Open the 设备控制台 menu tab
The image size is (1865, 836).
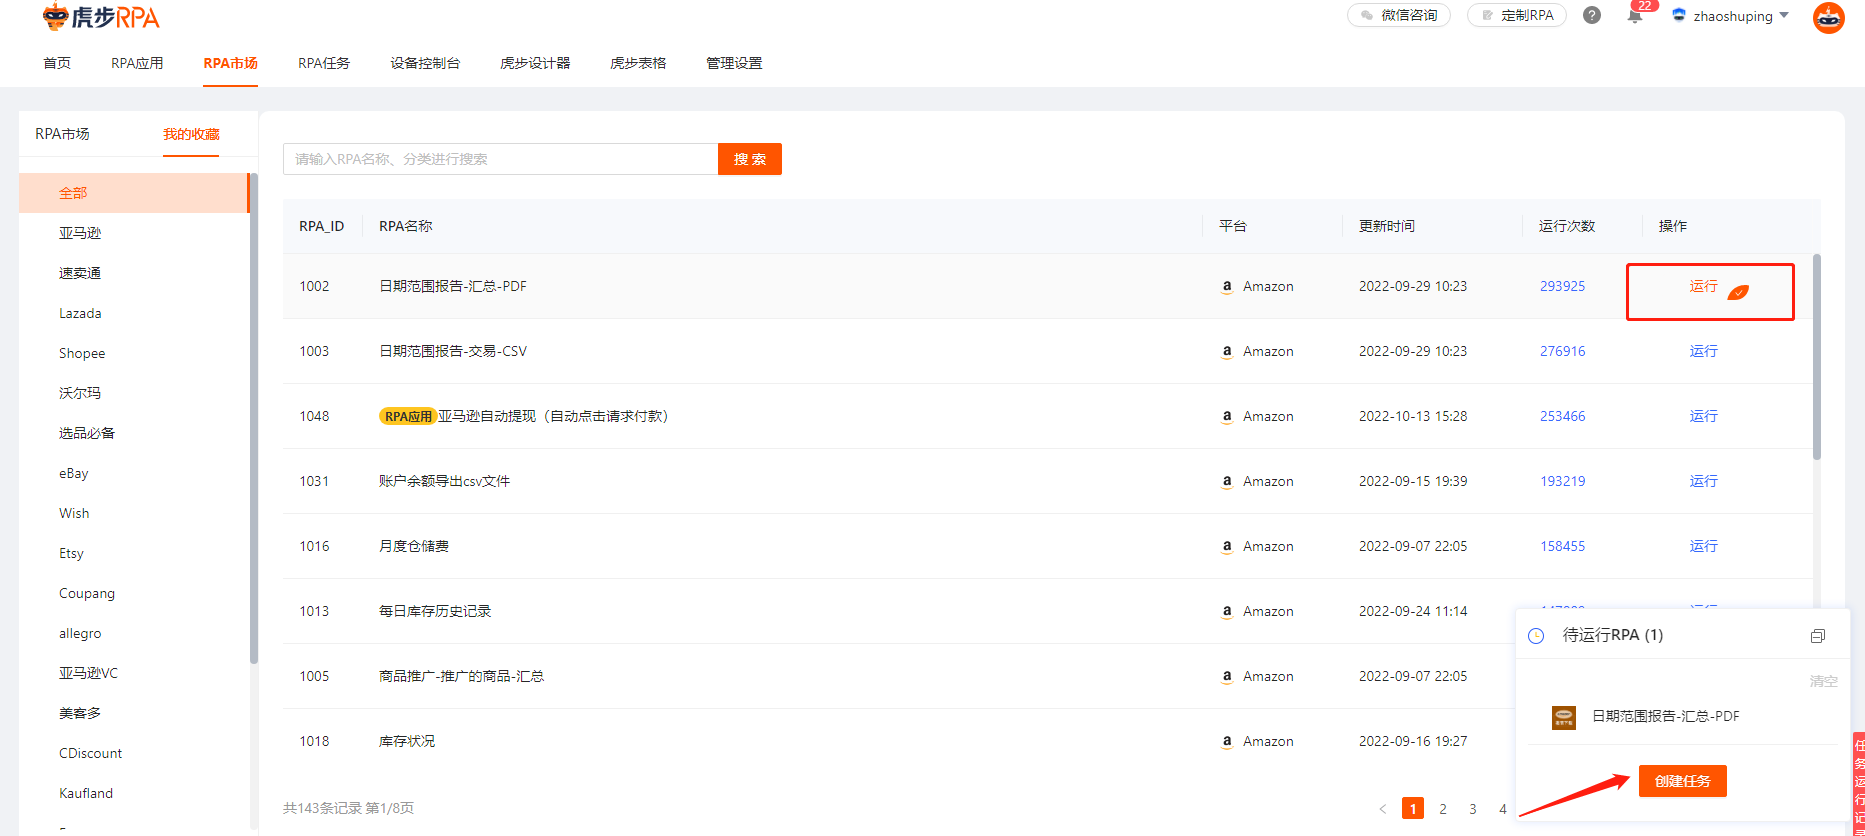[x=425, y=63]
